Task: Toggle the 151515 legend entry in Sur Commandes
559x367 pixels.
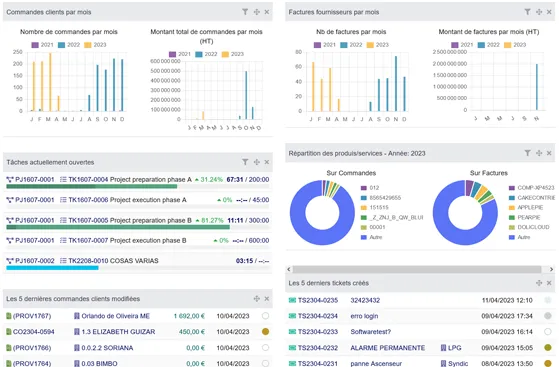Action: pos(375,207)
